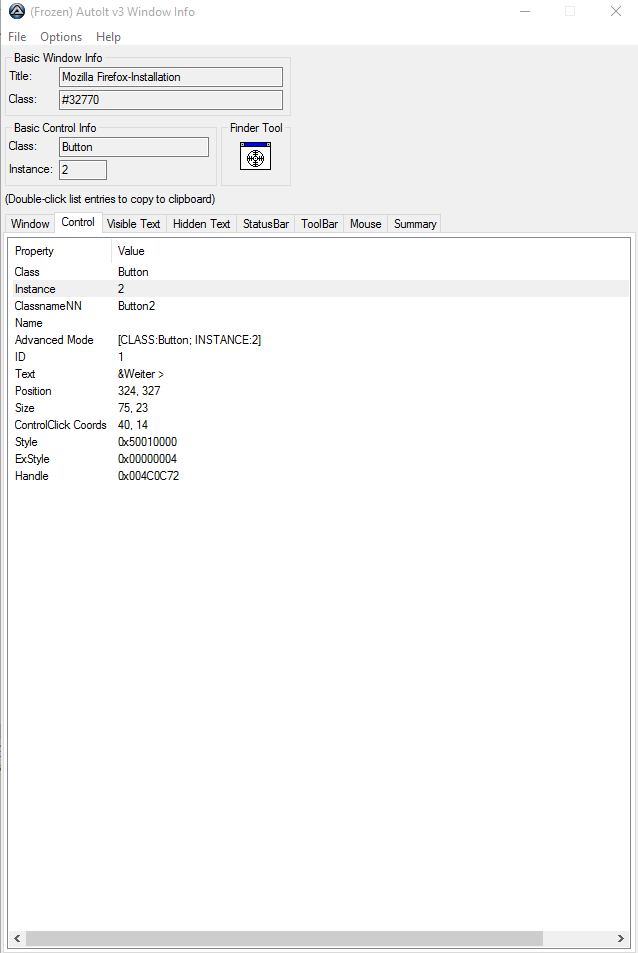Switch to the Hidden Text tab
This screenshot has width=638, height=953.
(x=201, y=224)
